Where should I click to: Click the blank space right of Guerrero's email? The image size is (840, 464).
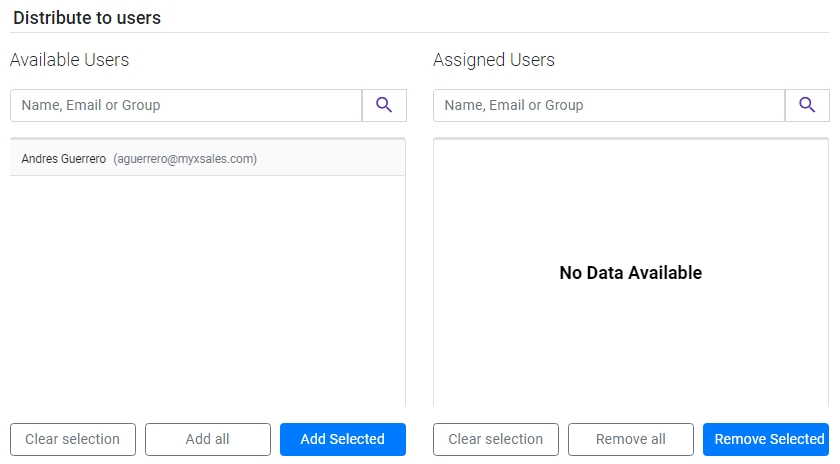331,159
